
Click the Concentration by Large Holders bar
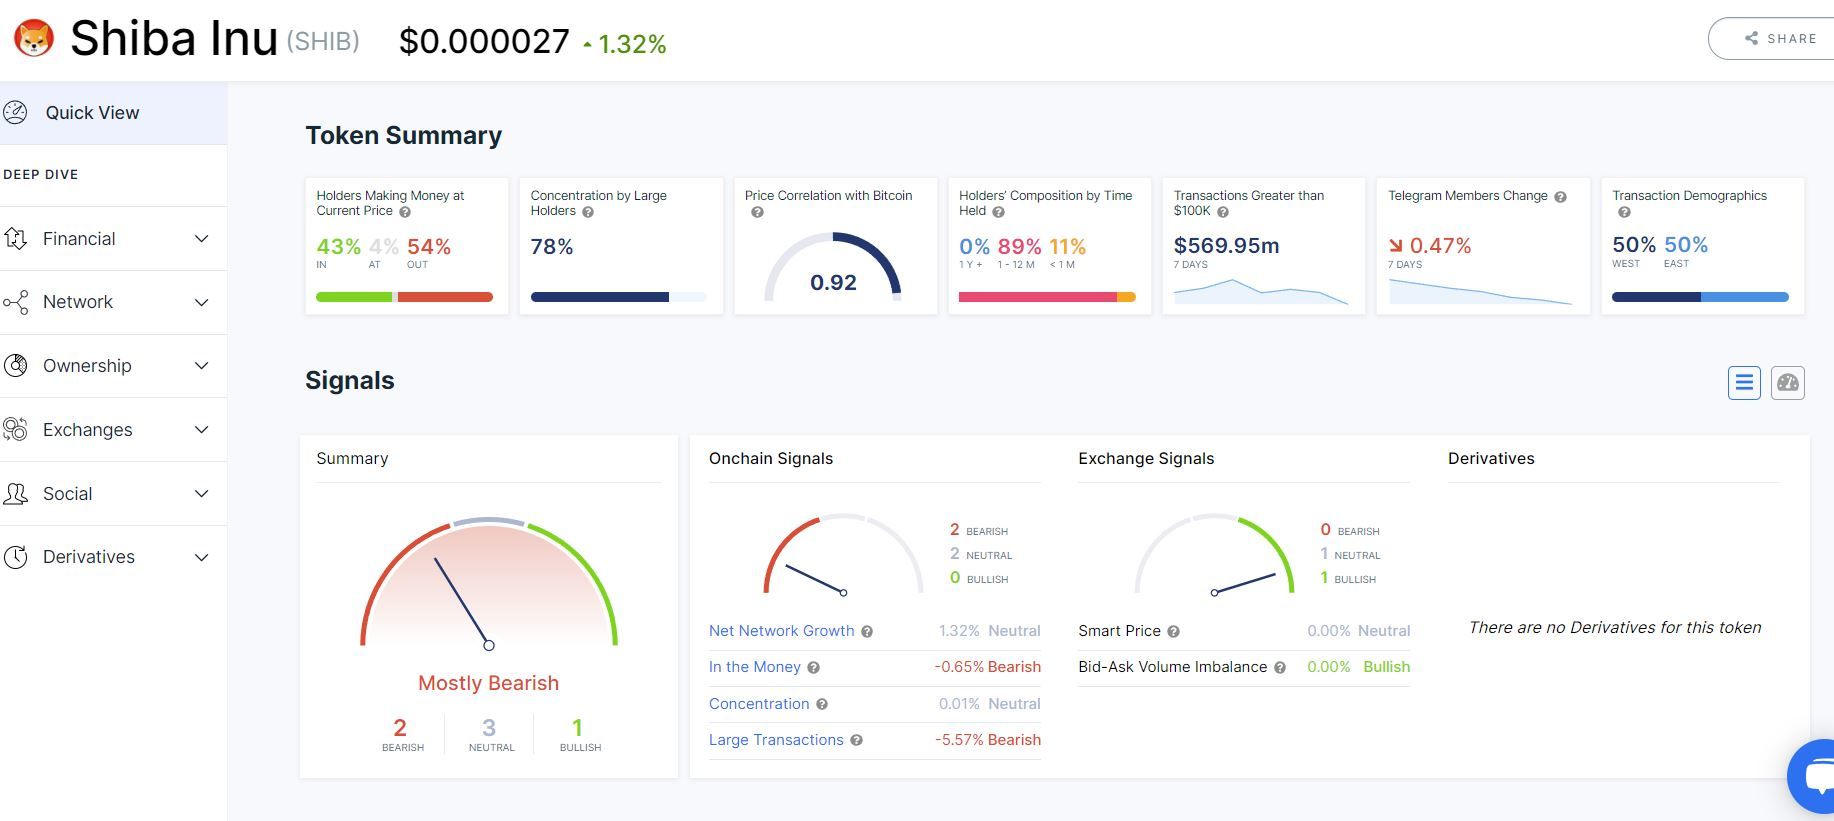618,297
